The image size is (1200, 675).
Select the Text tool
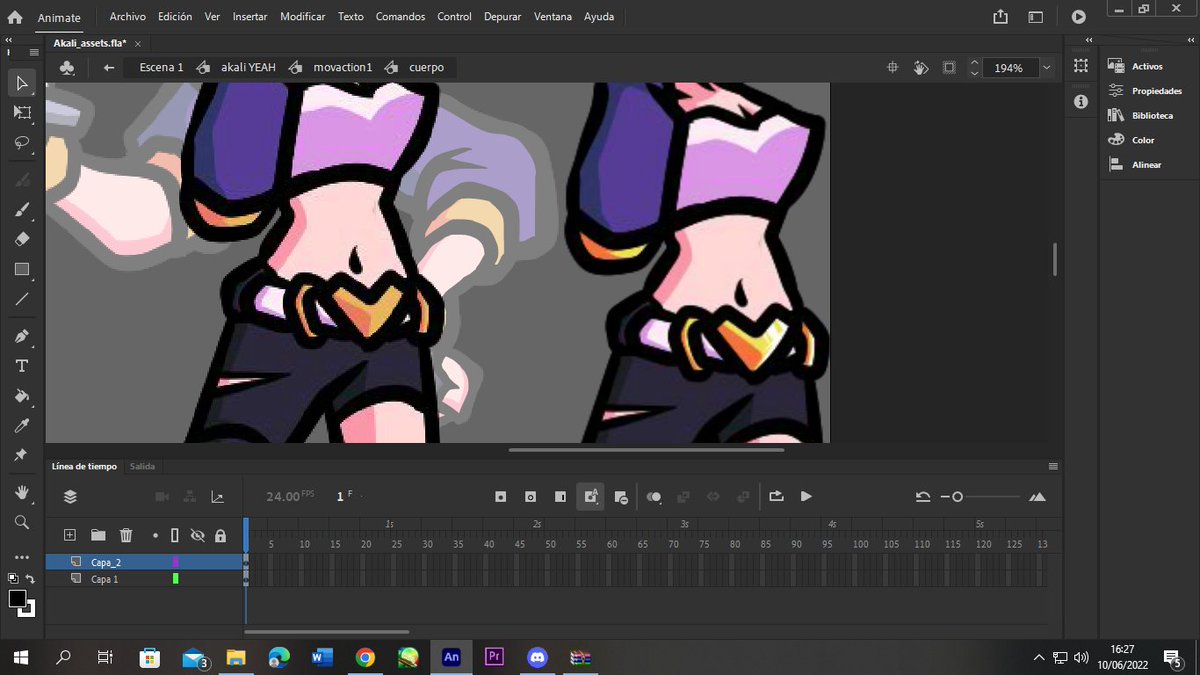pos(22,366)
